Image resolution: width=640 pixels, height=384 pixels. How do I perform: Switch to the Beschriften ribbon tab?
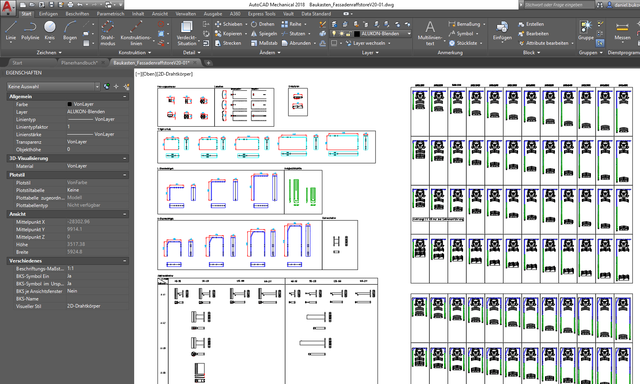(77, 14)
